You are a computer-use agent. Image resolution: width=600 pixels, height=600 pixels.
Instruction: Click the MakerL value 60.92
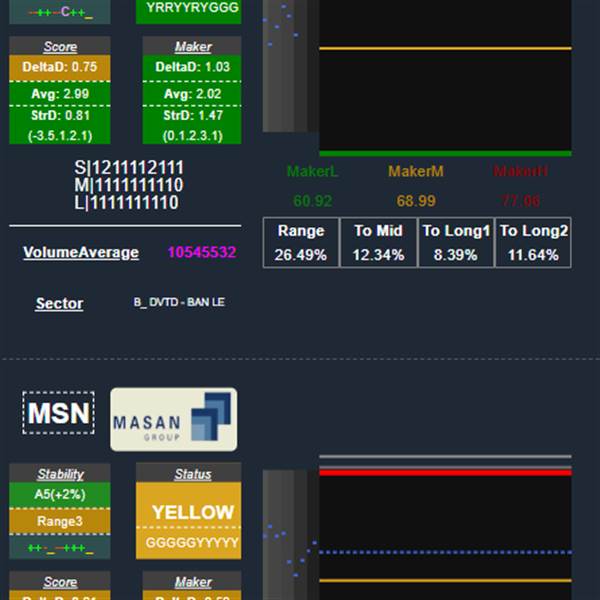point(312,201)
